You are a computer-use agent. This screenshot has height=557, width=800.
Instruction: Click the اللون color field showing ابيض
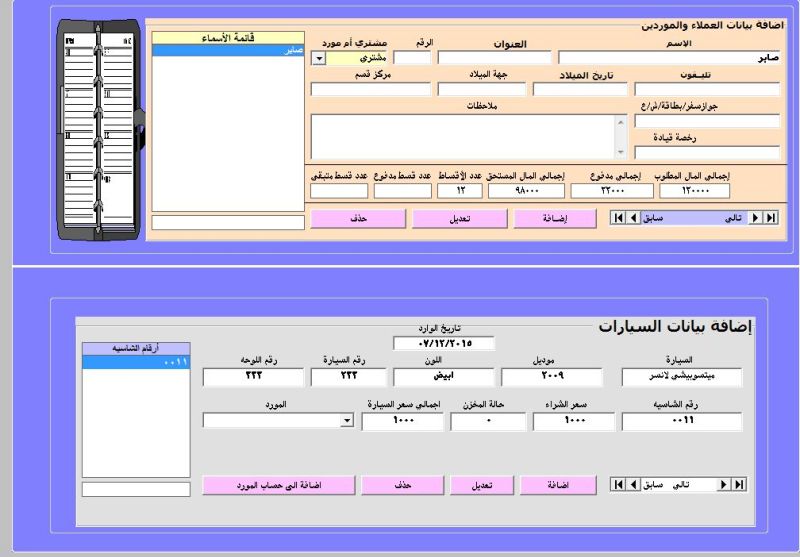pos(443,377)
